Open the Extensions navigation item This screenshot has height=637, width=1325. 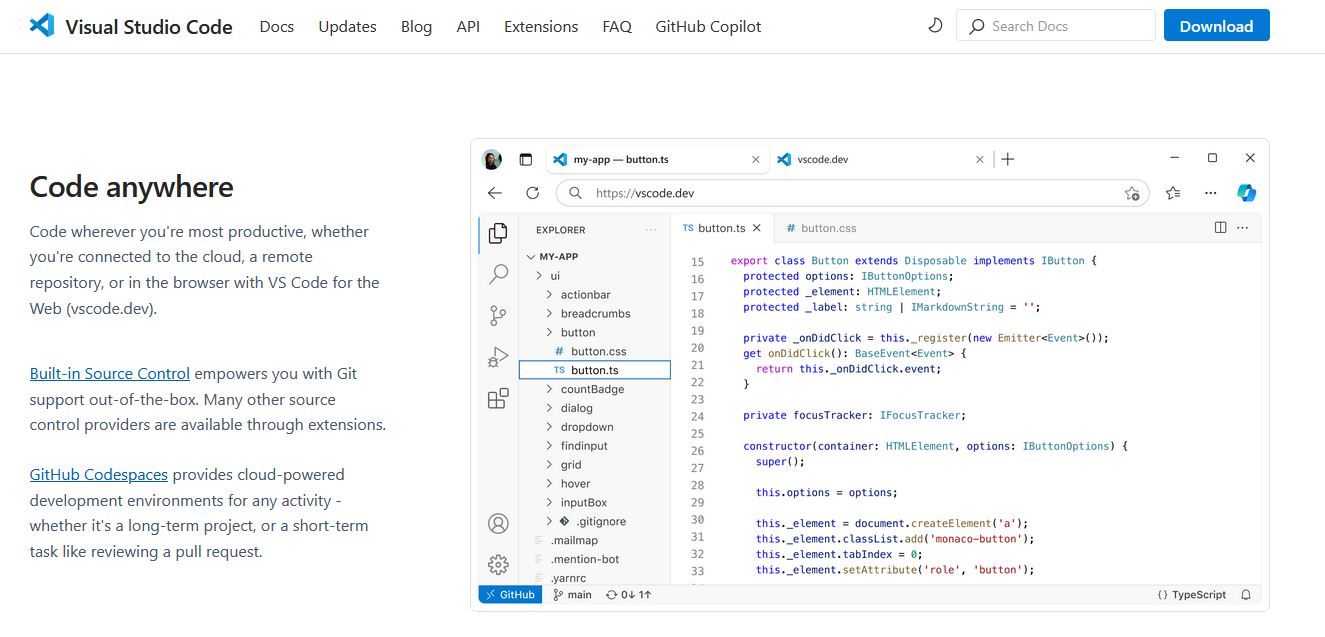[541, 27]
